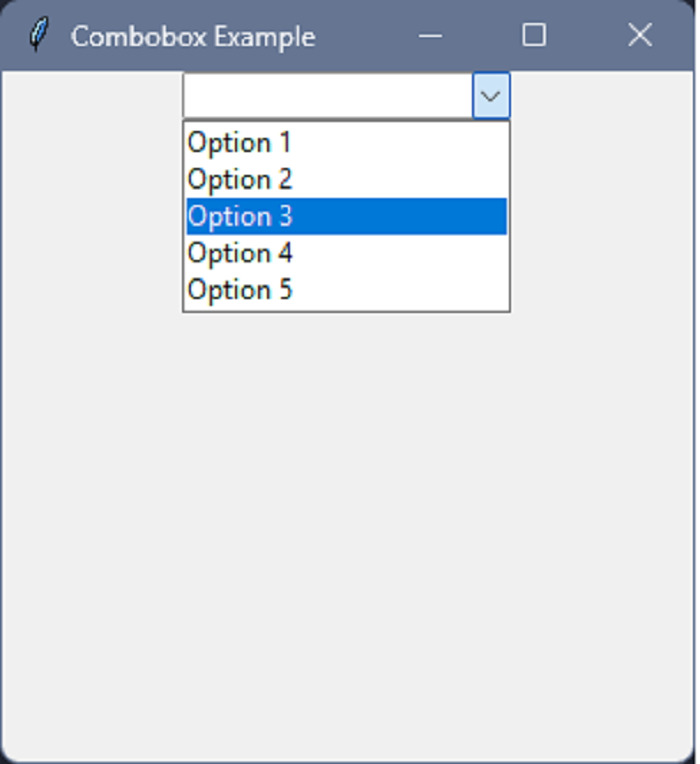Focus the combobox entry box

pyautogui.click(x=327, y=96)
